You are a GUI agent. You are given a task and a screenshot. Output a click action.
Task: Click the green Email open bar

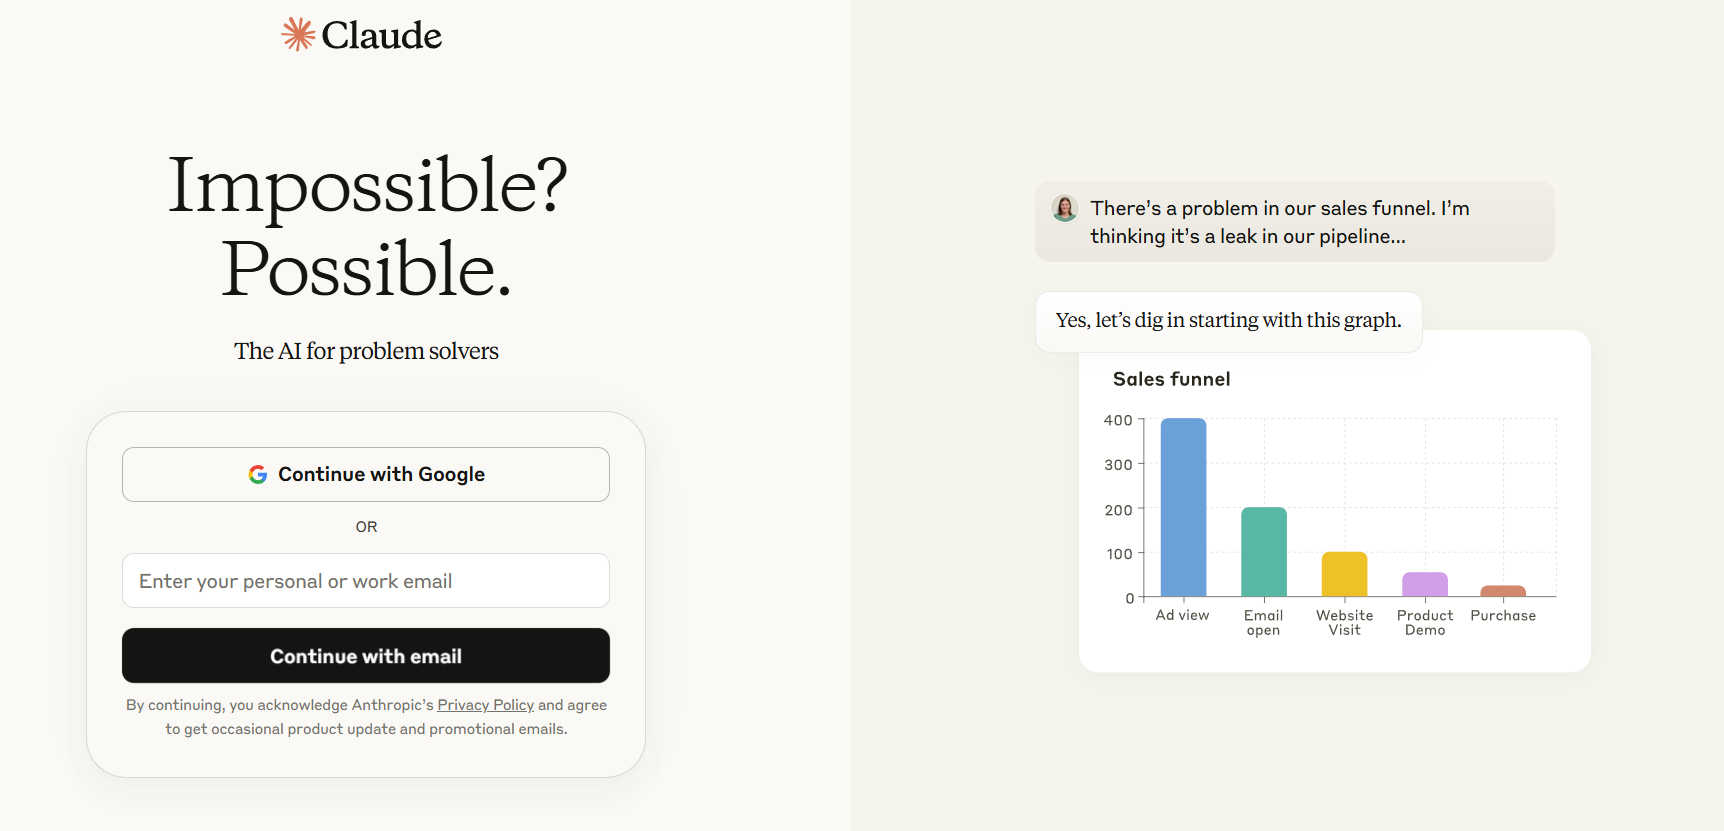[x=1264, y=552]
